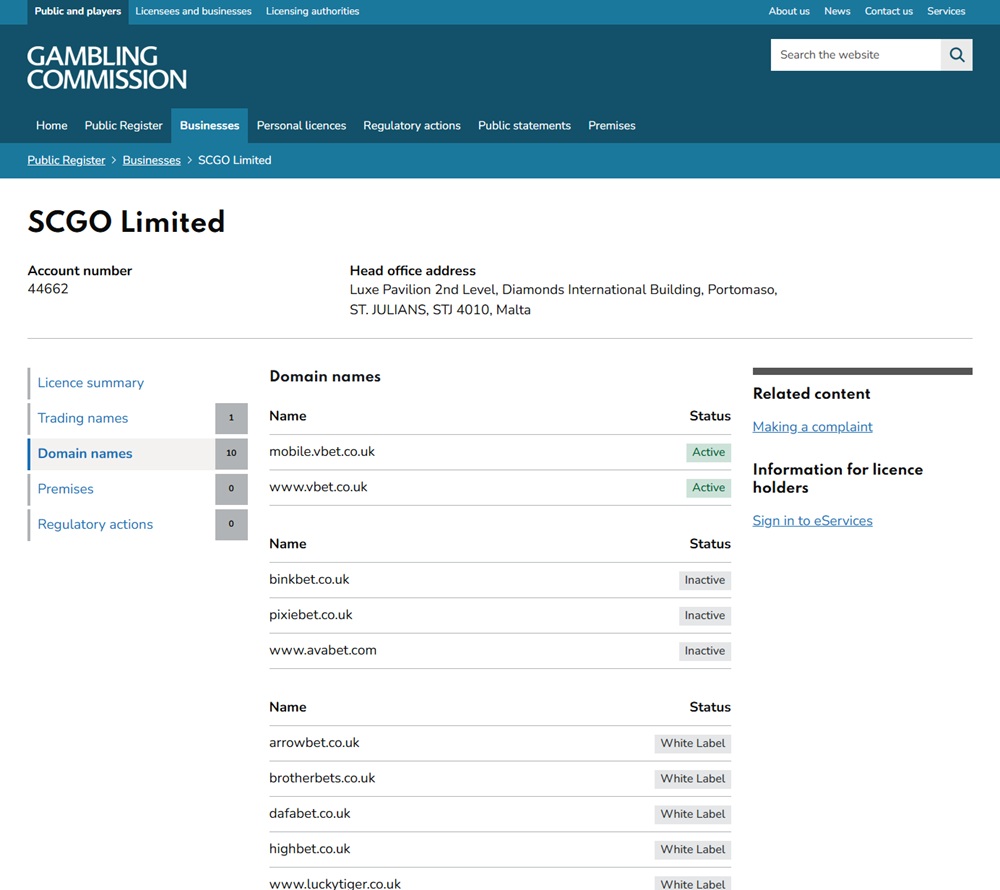Image resolution: width=1000 pixels, height=890 pixels.
Task: Click the SCGO Limited page heading
Action: pos(126,222)
